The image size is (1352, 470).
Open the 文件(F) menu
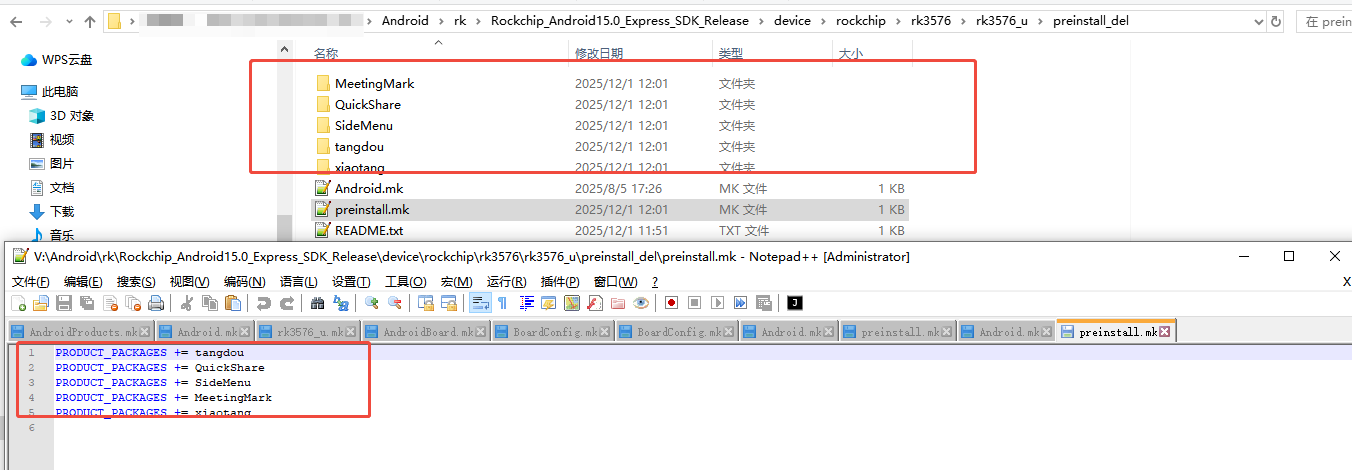coord(30,282)
